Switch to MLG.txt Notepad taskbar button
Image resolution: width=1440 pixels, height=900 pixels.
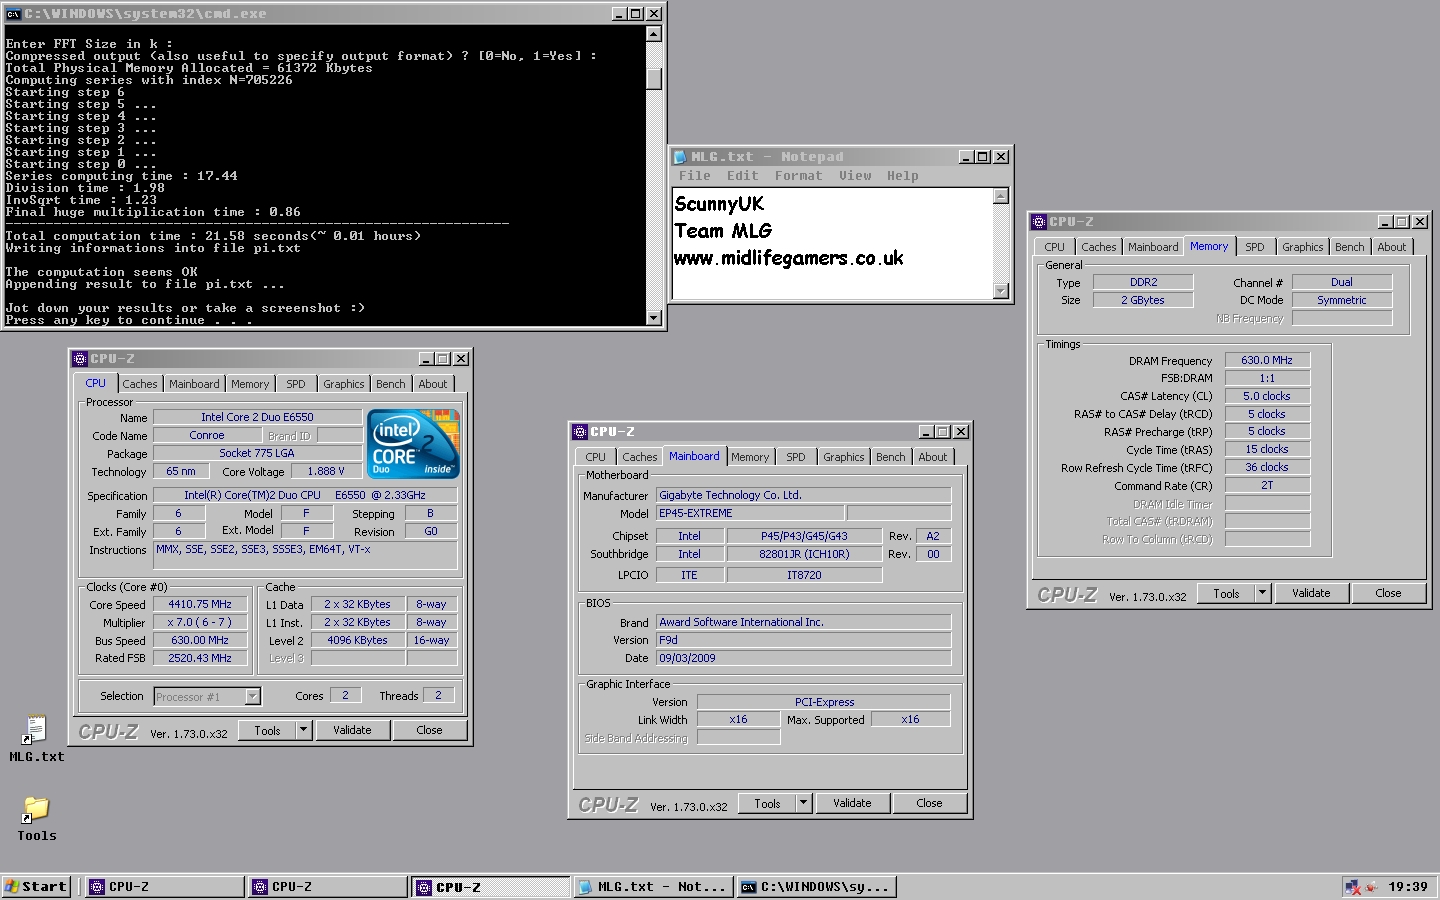click(653, 887)
